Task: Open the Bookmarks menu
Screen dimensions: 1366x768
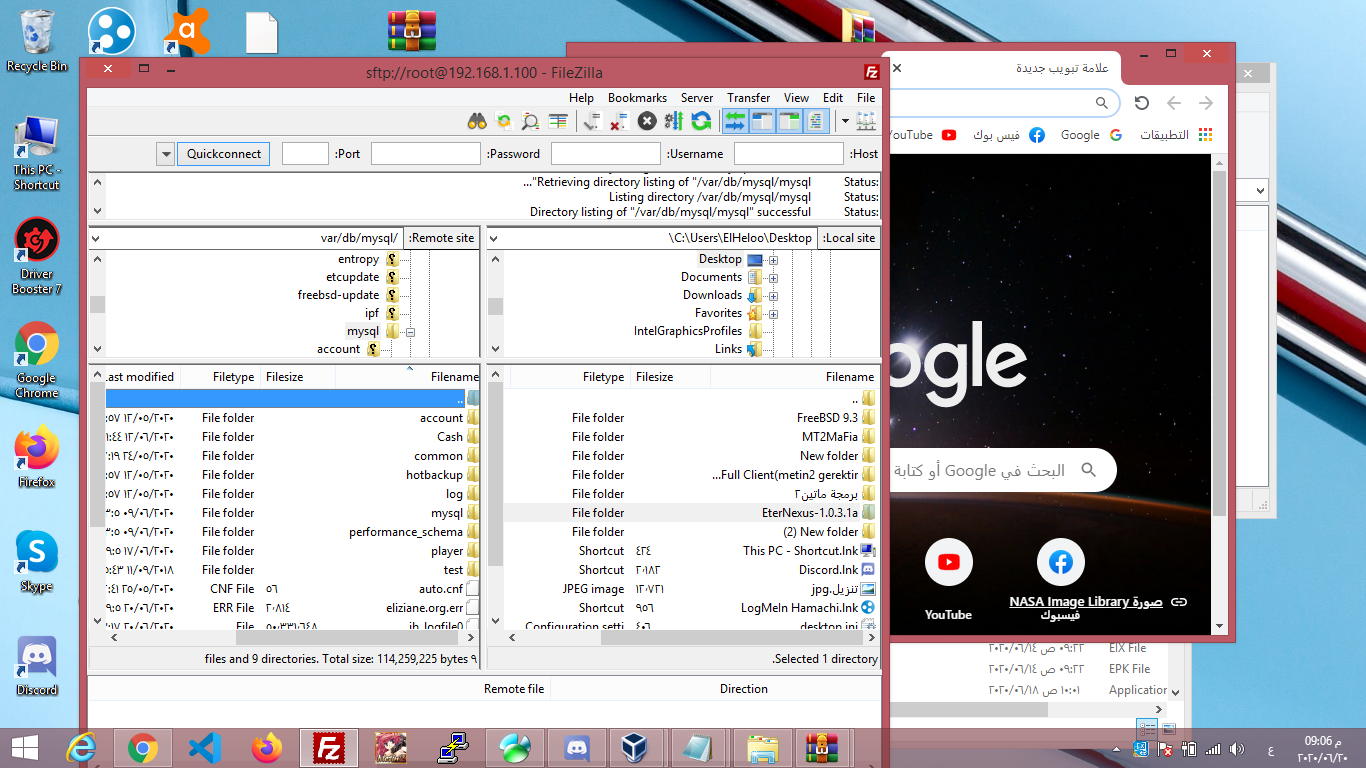Action: click(x=637, y=98)
